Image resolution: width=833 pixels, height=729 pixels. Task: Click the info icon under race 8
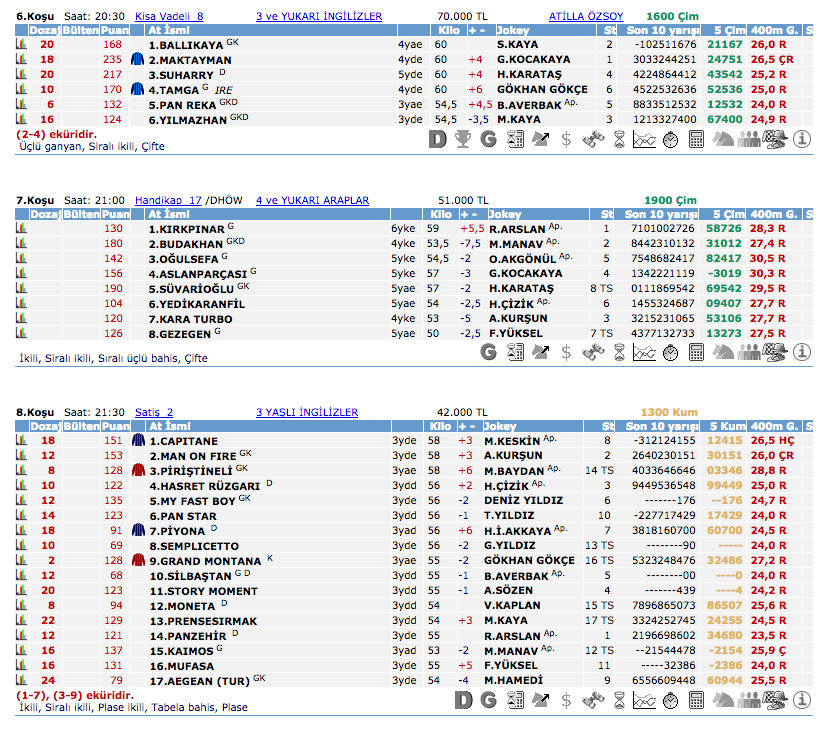tap(801, 700)
